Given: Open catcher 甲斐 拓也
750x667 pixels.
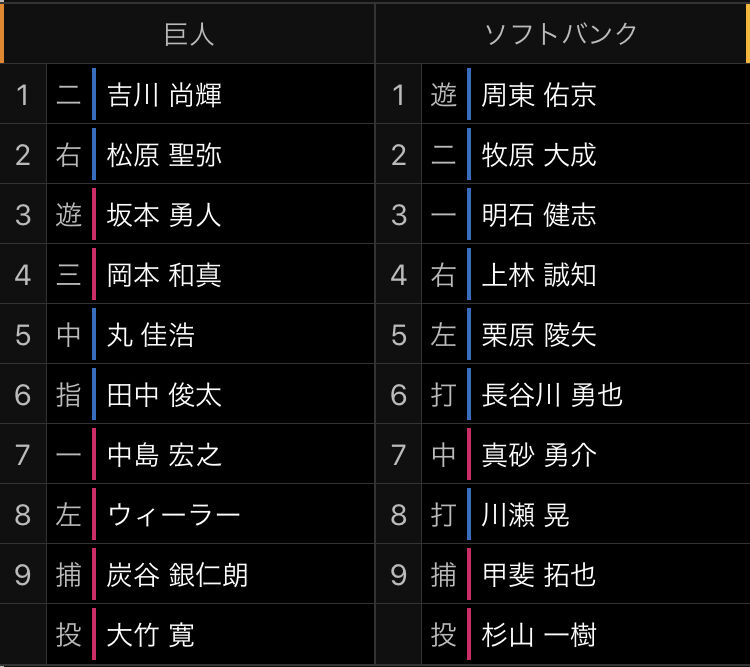Looking at the screenshot, I should (539, 575).
